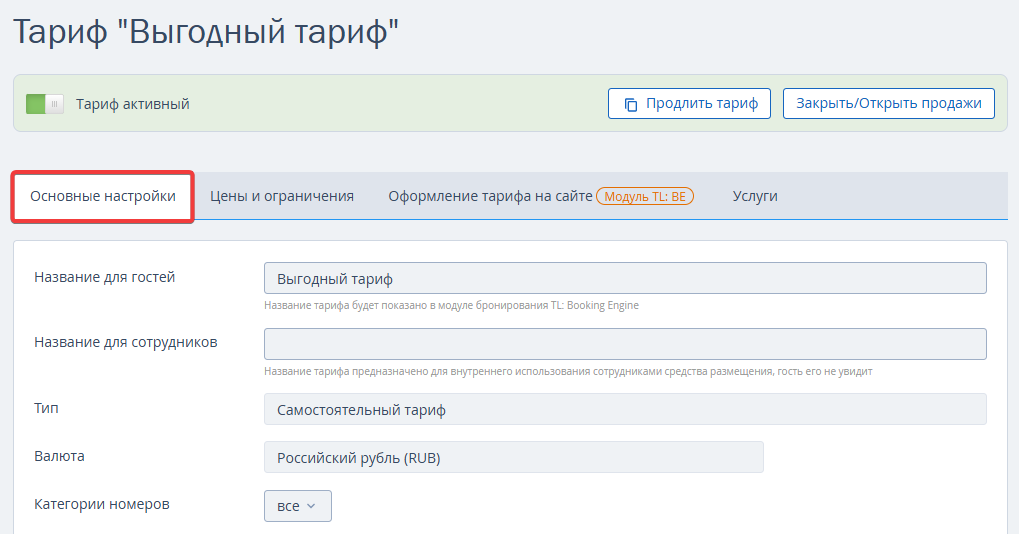This screenshot has height=534, width=1019.
Task: Click the "Продлить тариф" button
Action: tap(689, 104)
